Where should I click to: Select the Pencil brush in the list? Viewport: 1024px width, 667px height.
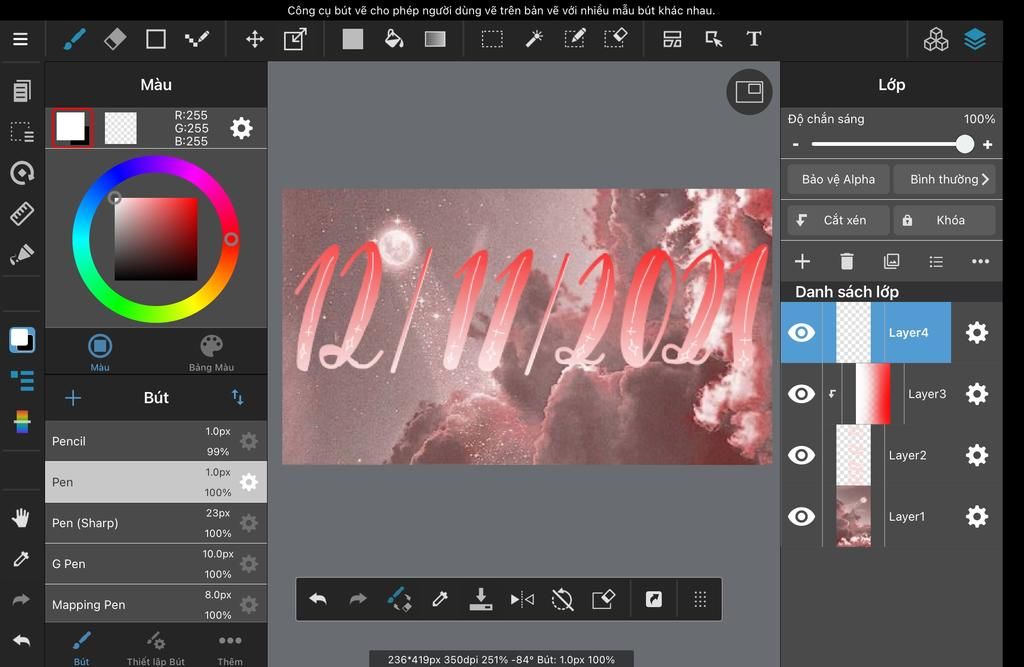156,441
